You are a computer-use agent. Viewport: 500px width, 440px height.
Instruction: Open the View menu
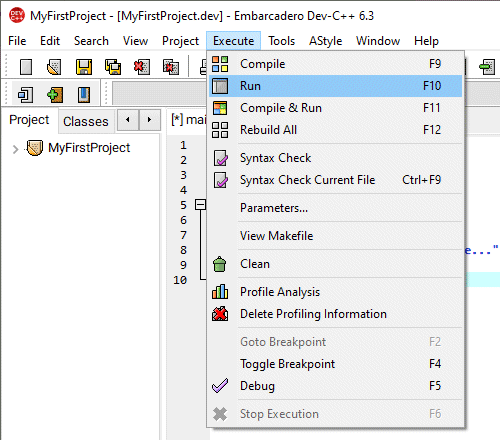coord(135,41)
